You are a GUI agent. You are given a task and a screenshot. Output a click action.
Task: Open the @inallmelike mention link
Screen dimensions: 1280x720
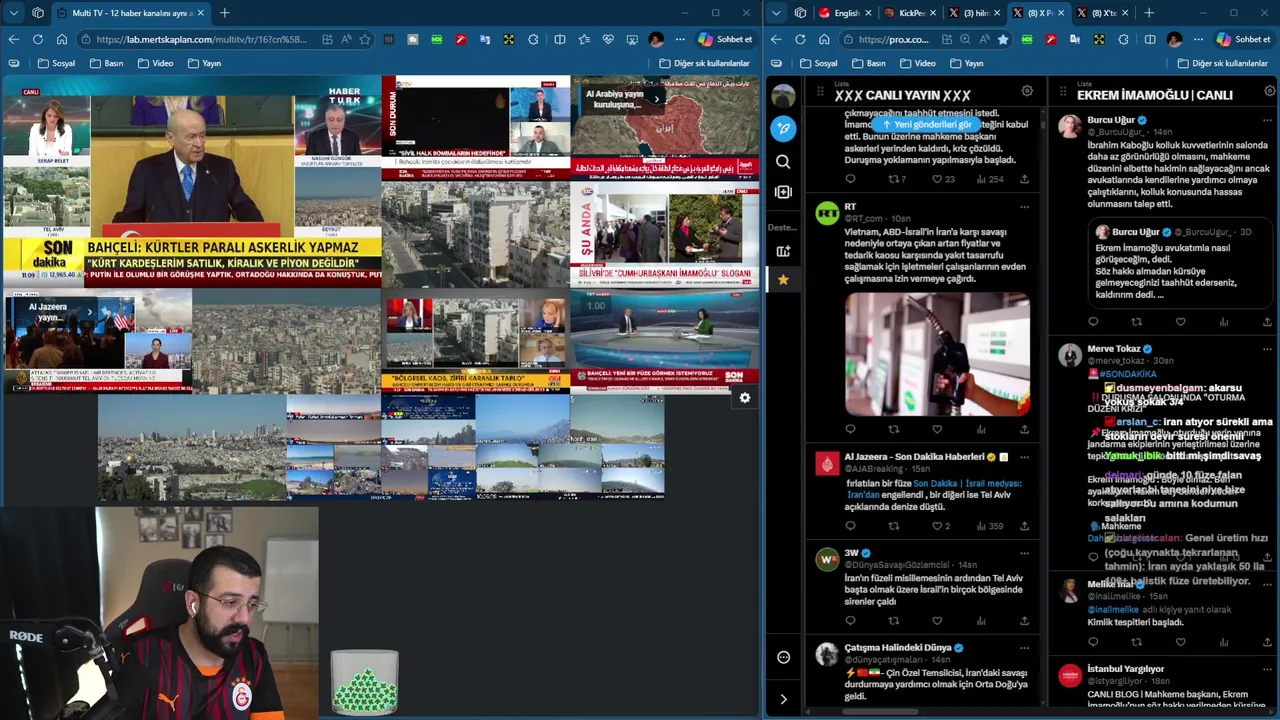pyautogui.click(x=1113, y=609)
